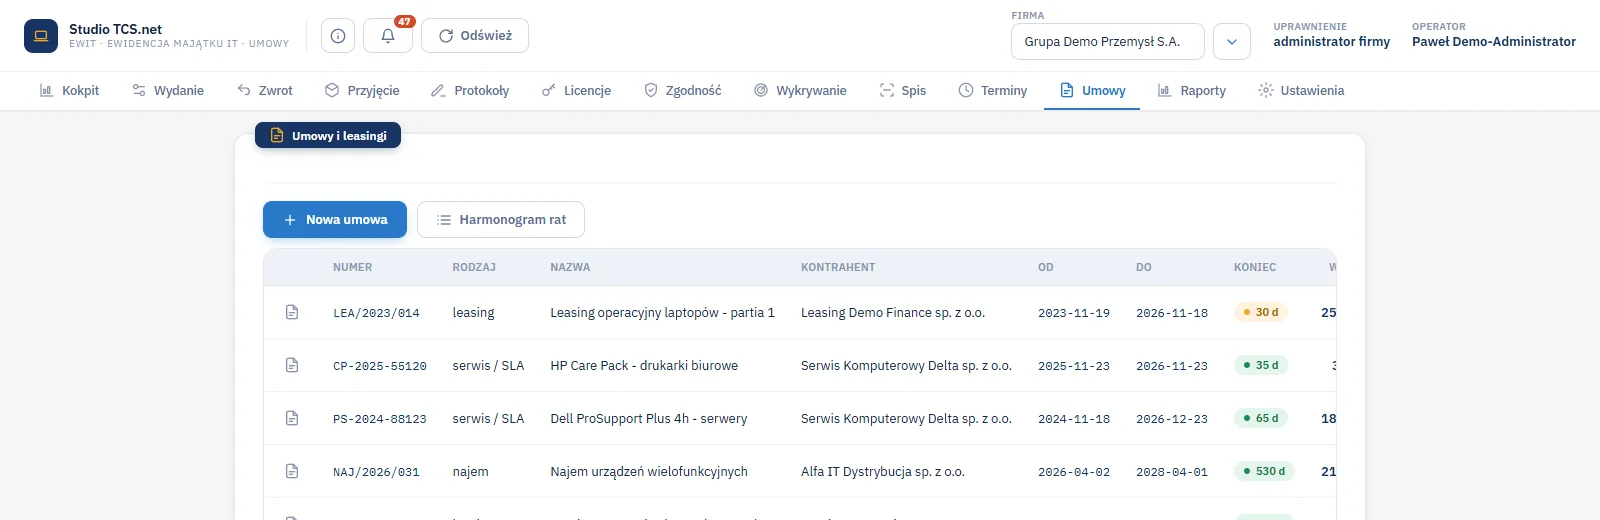The image size is (1600, 520).
Task: Go to the Zwrot tab
Action: tap(265, 90)
